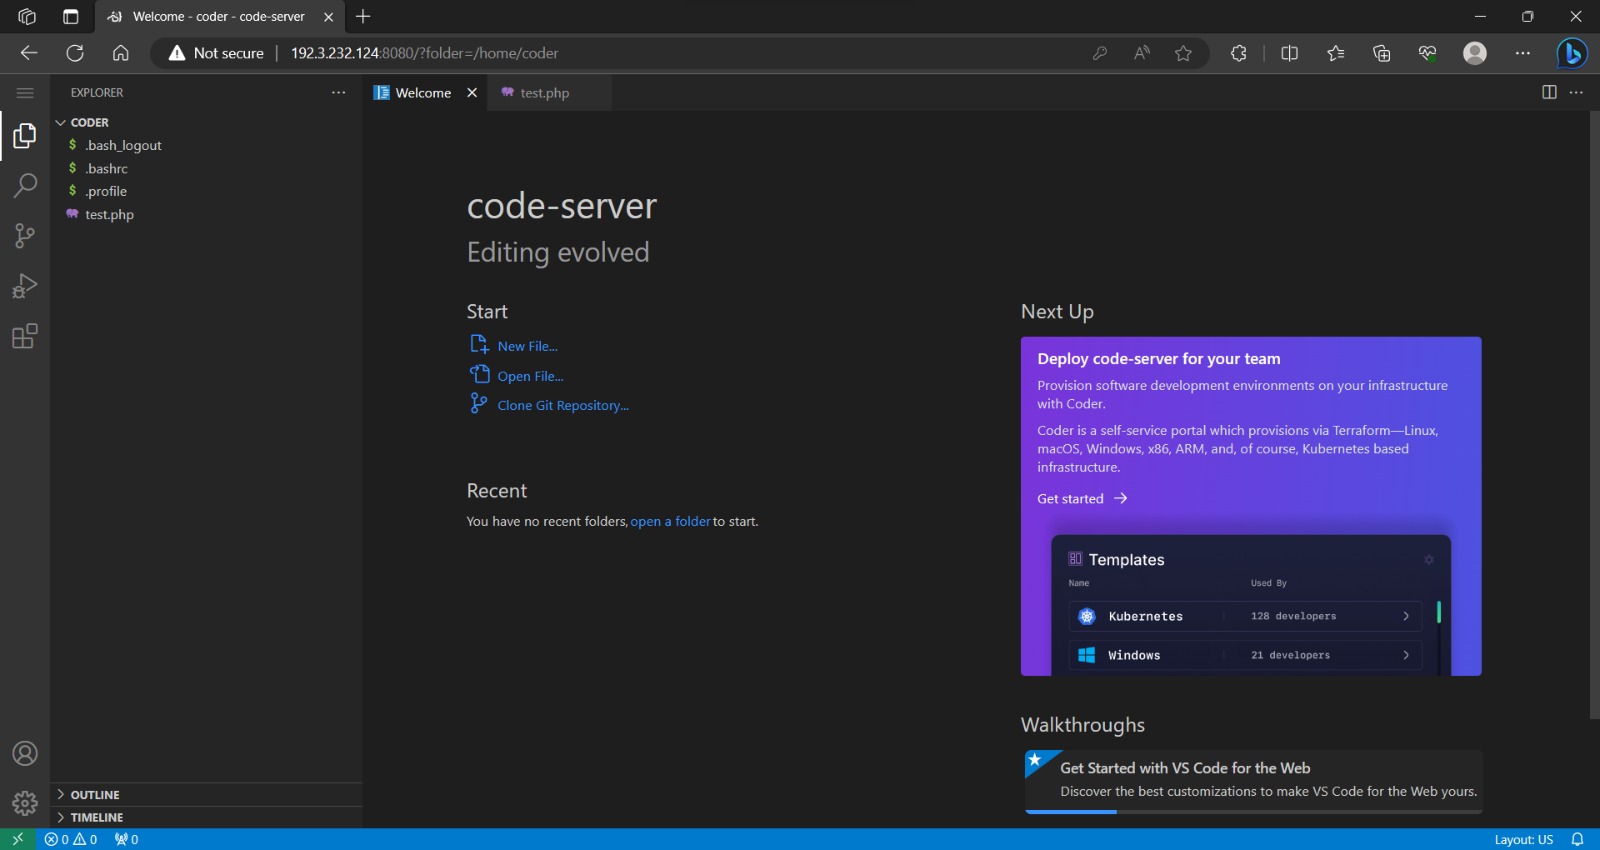Click the open a folder link
The height and width of the screenshot is (850, 1600).
(x=670, y=522)
